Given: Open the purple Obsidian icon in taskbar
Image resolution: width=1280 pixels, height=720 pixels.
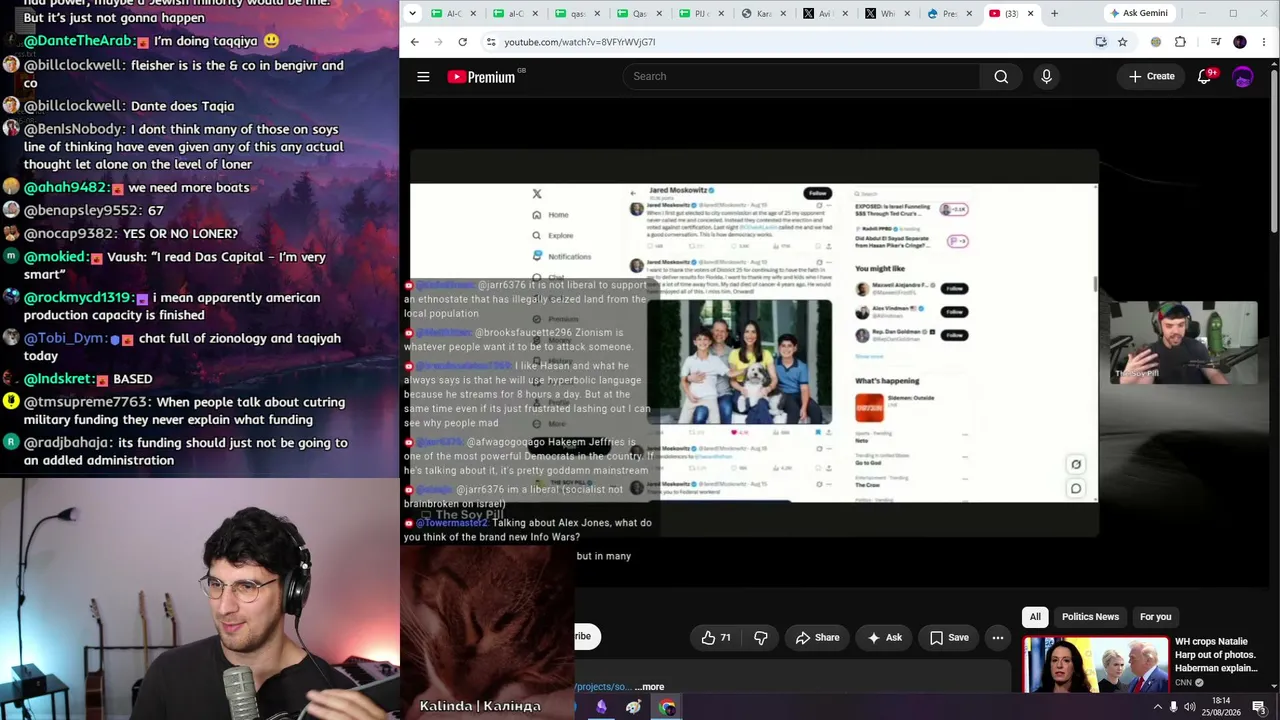Looking at the screenshot, I should click(601, 707).
